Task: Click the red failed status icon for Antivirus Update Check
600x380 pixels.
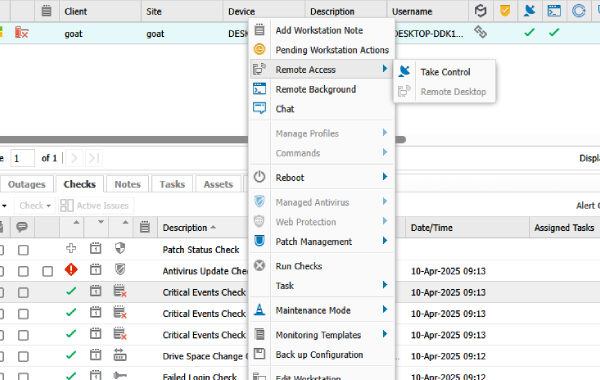Action: tap(71, 270)
